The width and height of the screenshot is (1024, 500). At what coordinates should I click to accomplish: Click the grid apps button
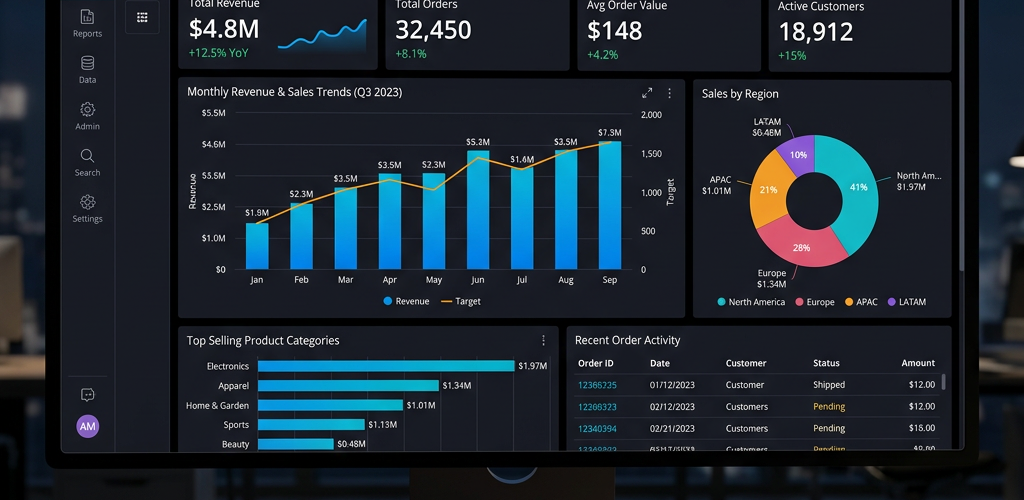(142, 18)
